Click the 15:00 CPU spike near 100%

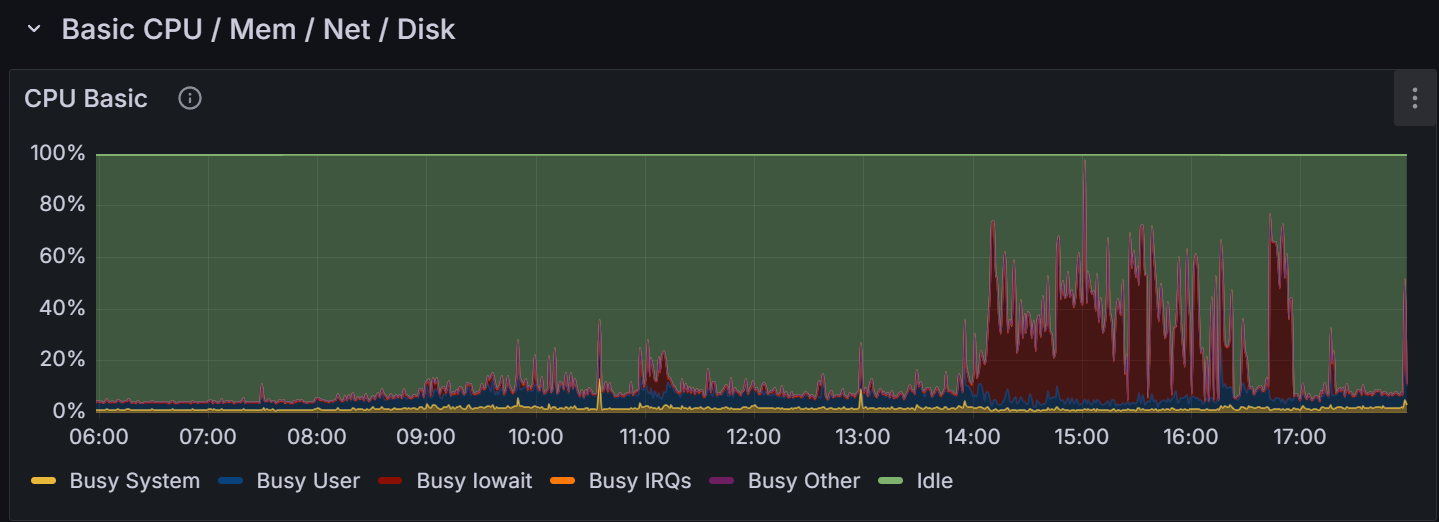pos(1084,162)
